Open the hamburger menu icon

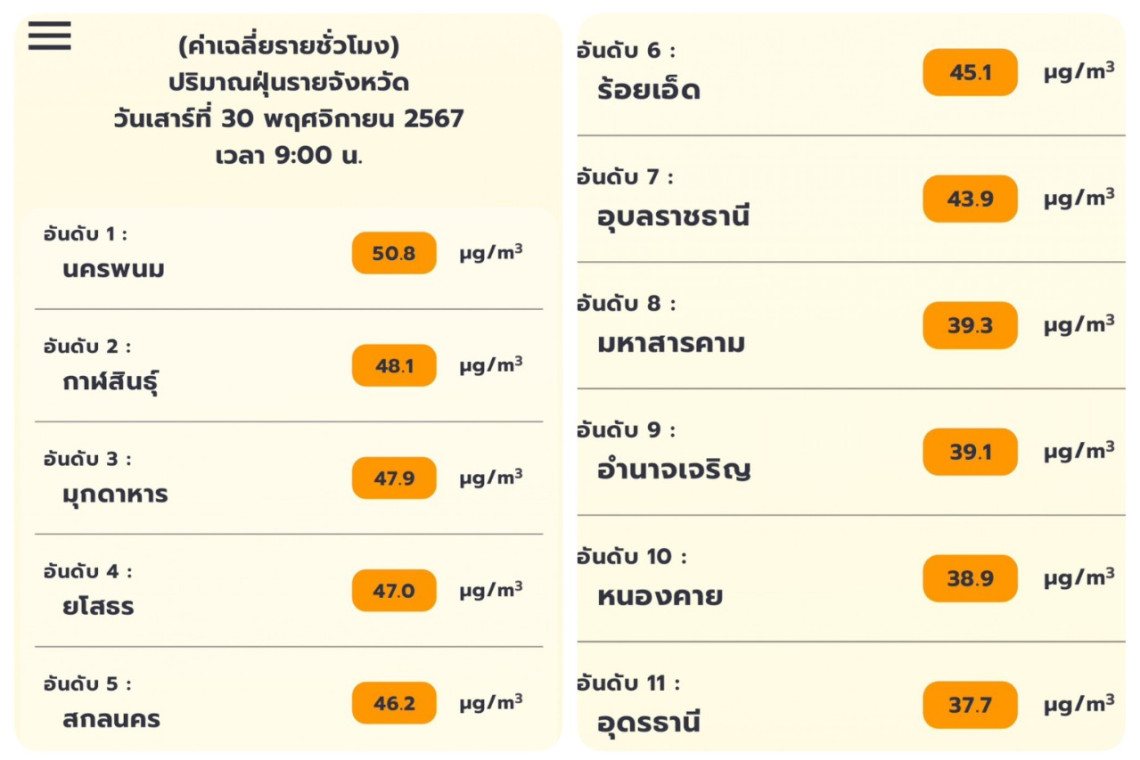tap(49, 36)
